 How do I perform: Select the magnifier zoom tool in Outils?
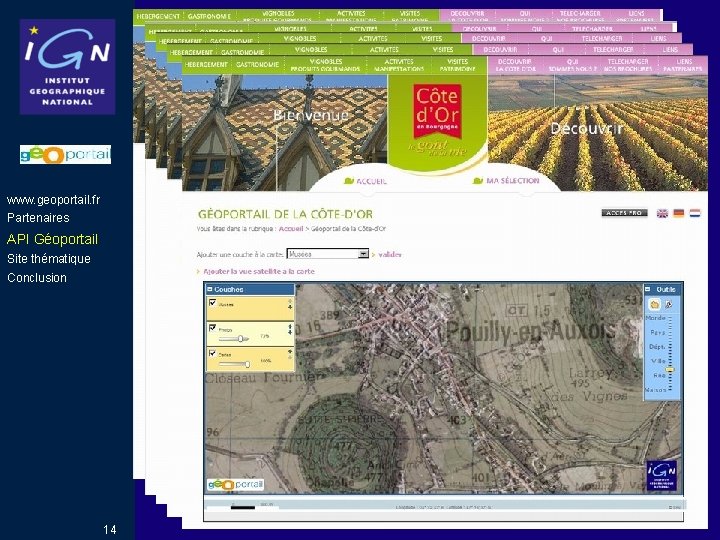coord(669,304)
